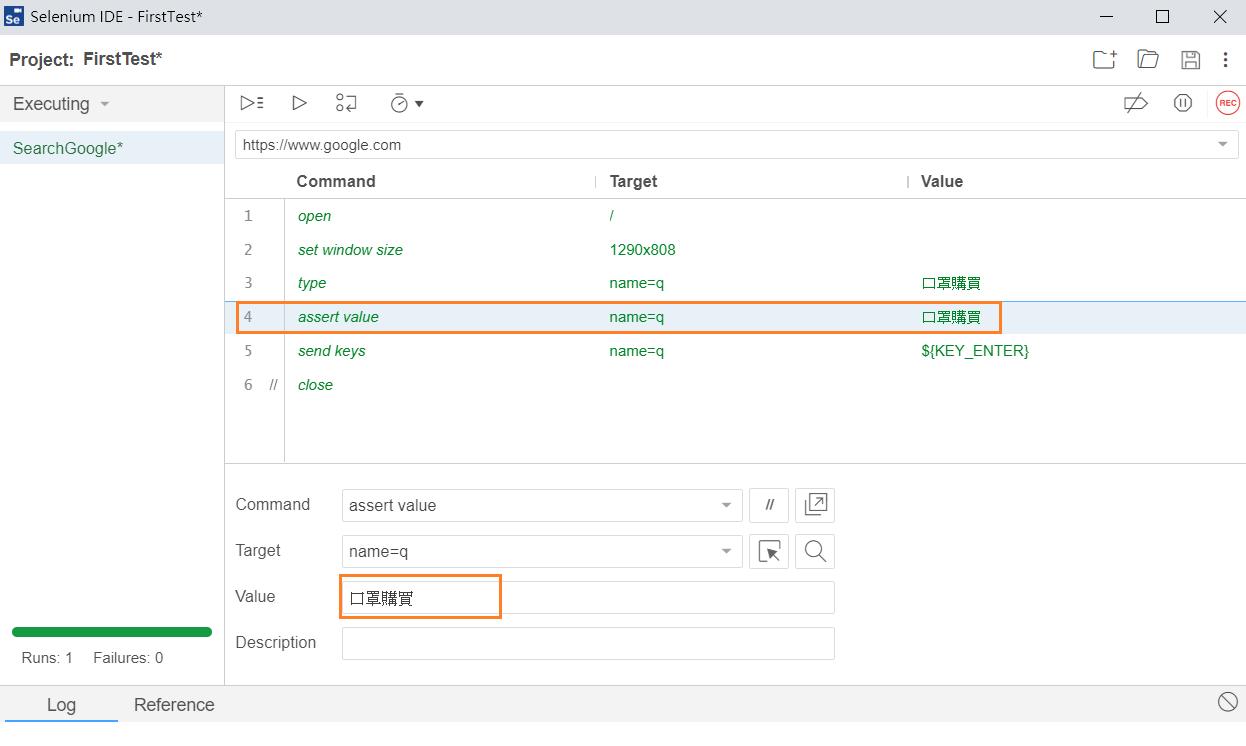Open project folder icon

point(1148,59)
